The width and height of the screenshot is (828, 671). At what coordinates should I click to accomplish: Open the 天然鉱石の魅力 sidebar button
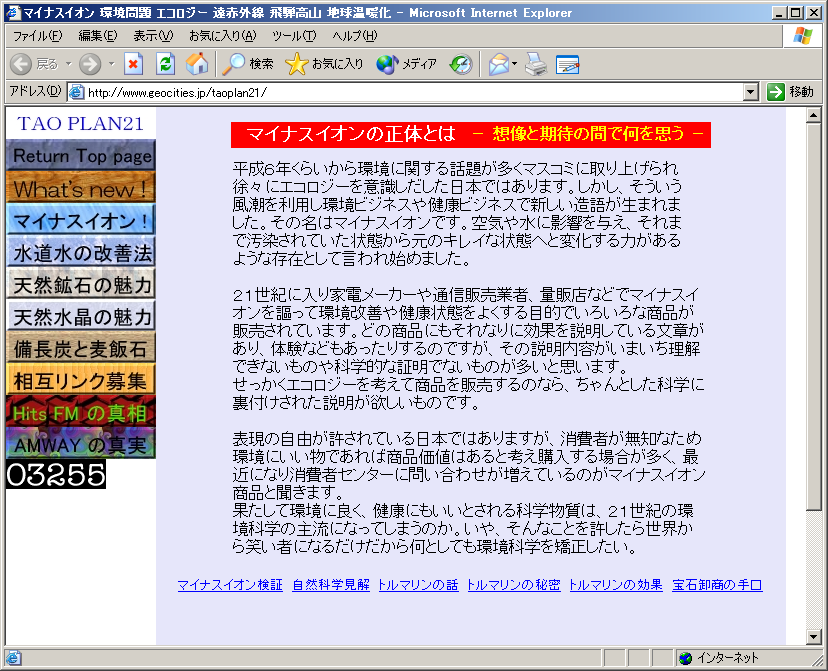[81, 285]
